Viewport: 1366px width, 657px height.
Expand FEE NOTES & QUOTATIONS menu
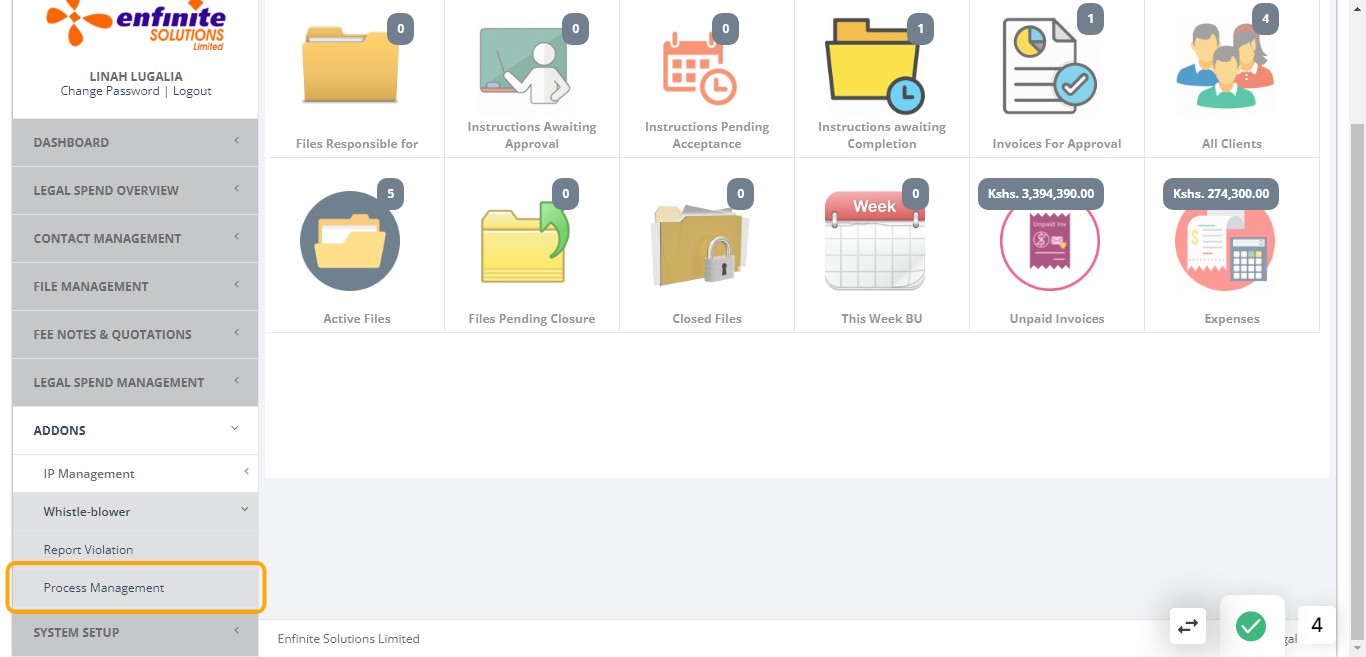click(135, 334)
